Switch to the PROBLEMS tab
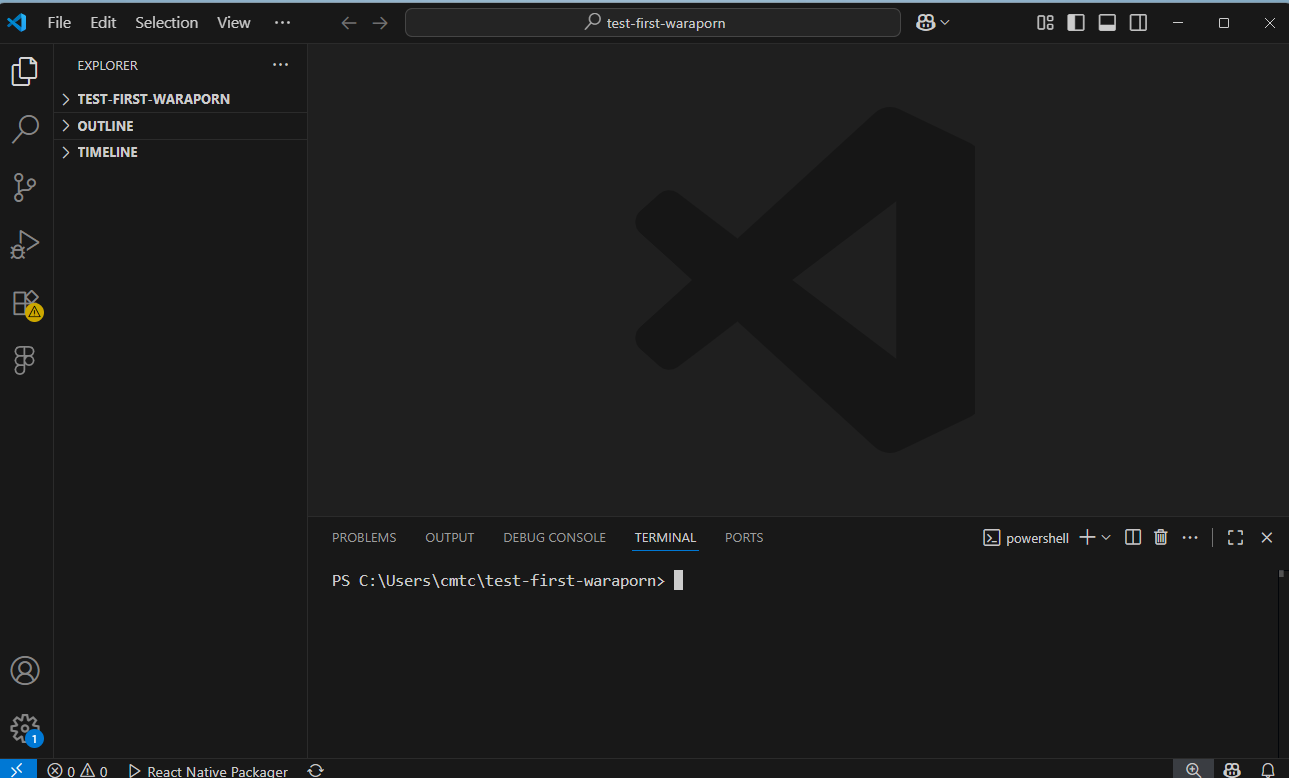The height and width of the screenshot is (778, 1289). (364, 538)
